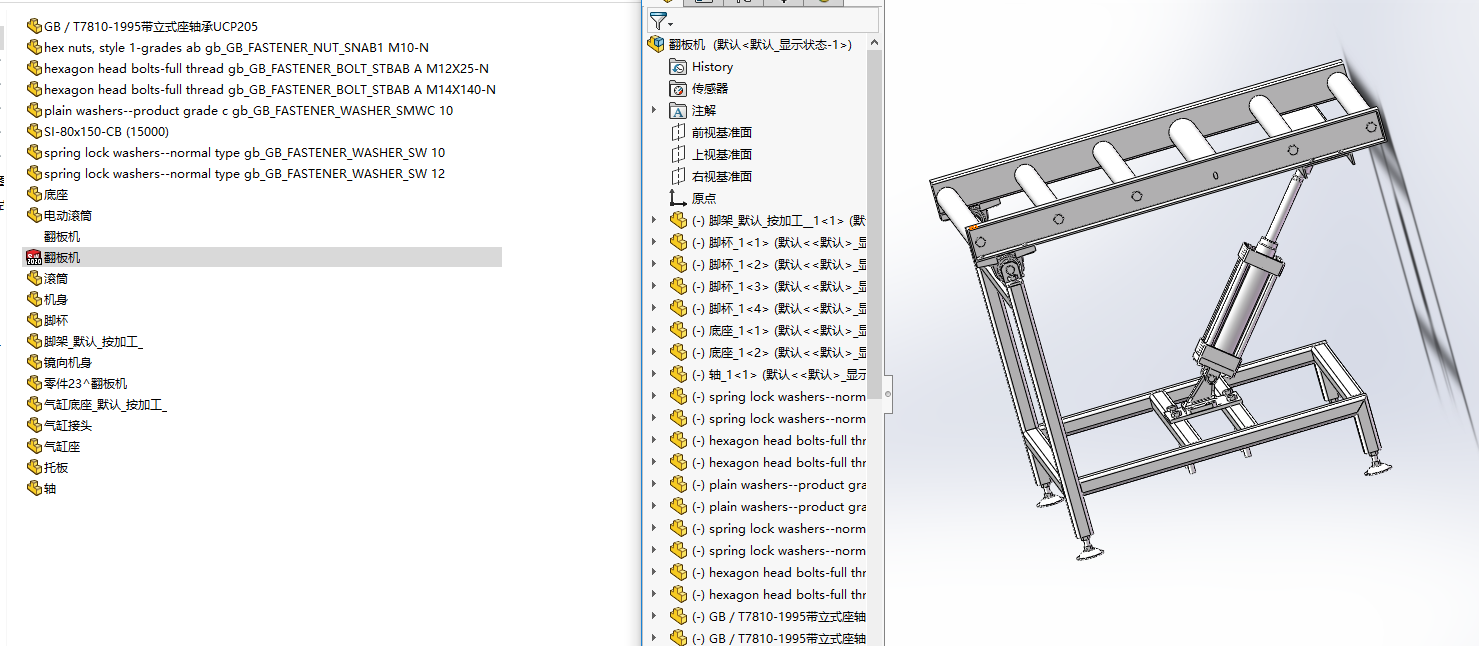
Task: Open the filter options dropdown arrow beside the funnel
Action: (x=670, y=24)
